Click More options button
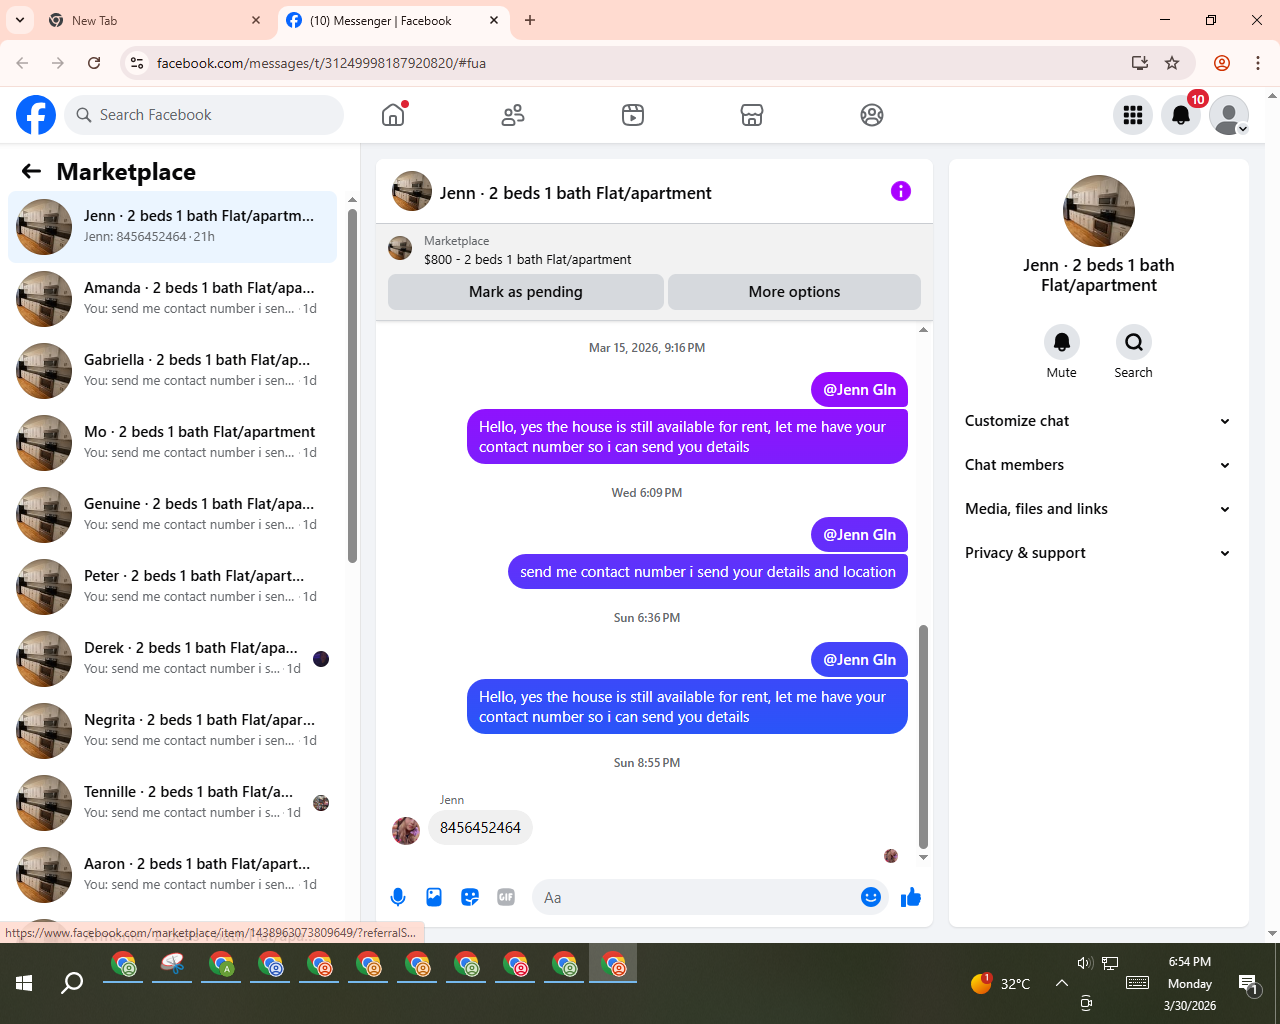Viewport: 1280px width, 1024px height. pyautogui.click(x=794, y=292)
